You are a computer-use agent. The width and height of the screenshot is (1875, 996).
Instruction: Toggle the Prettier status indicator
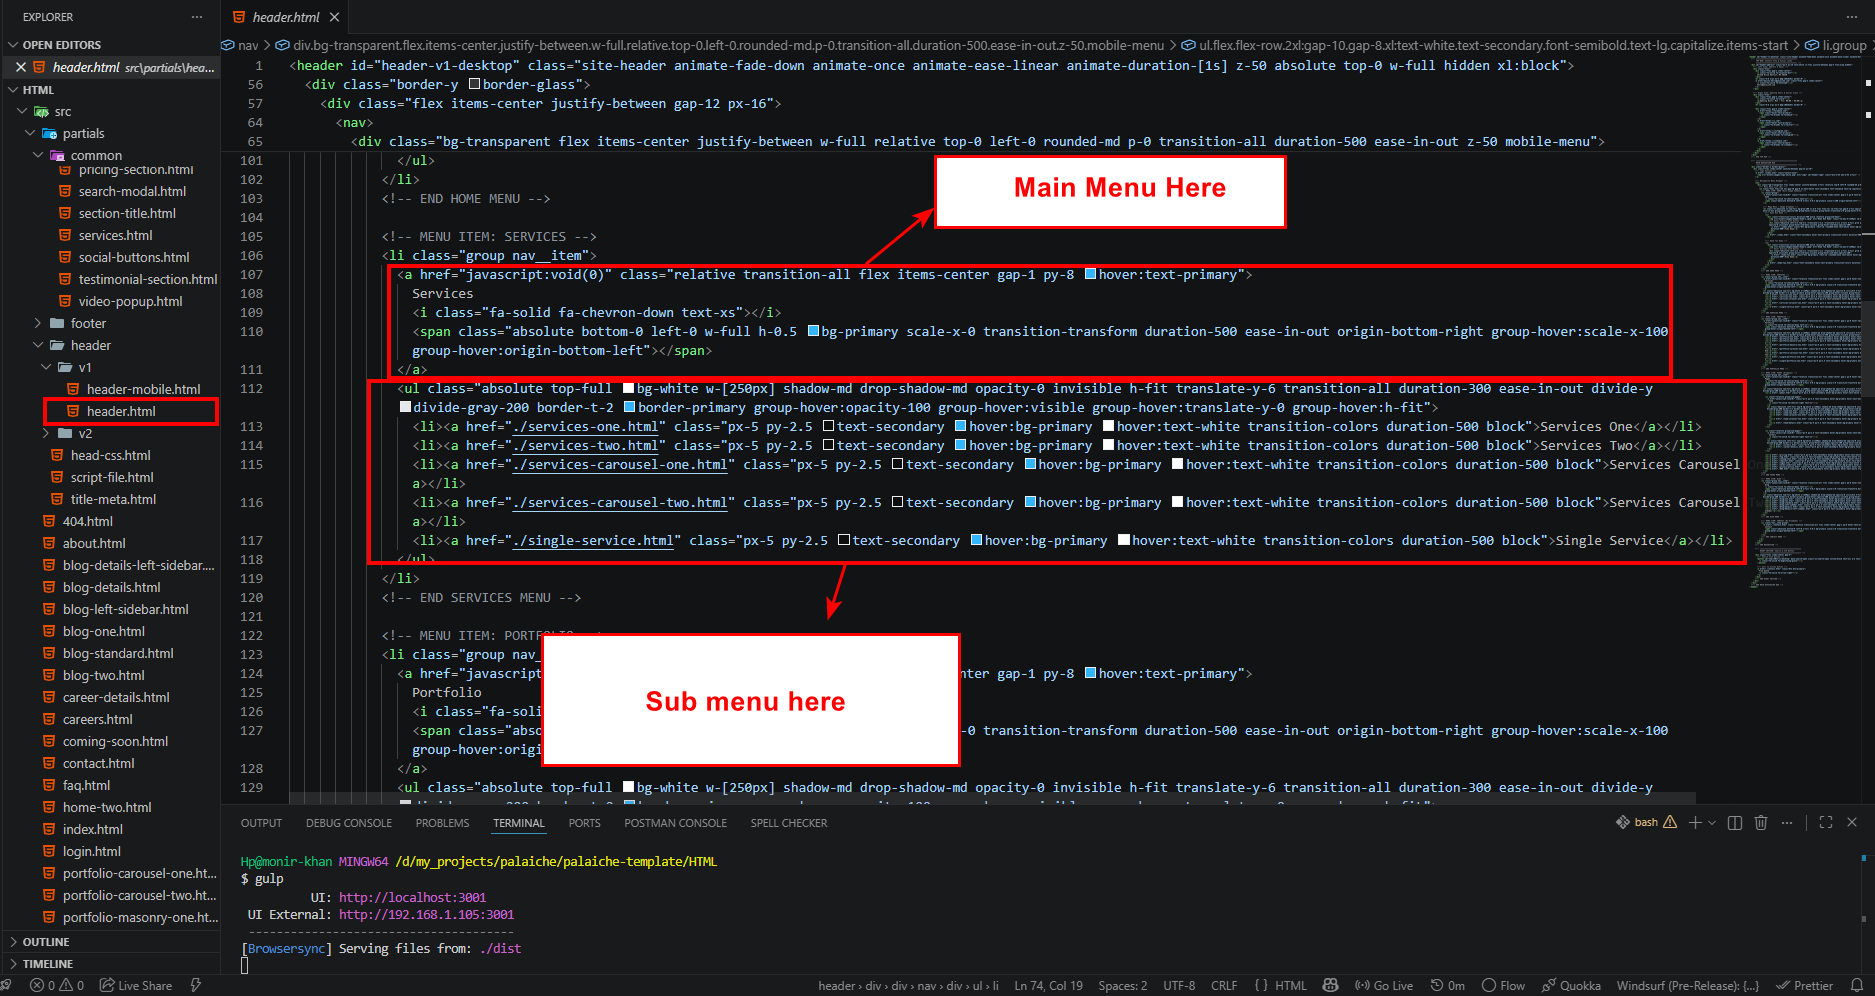pos(1805,985)
